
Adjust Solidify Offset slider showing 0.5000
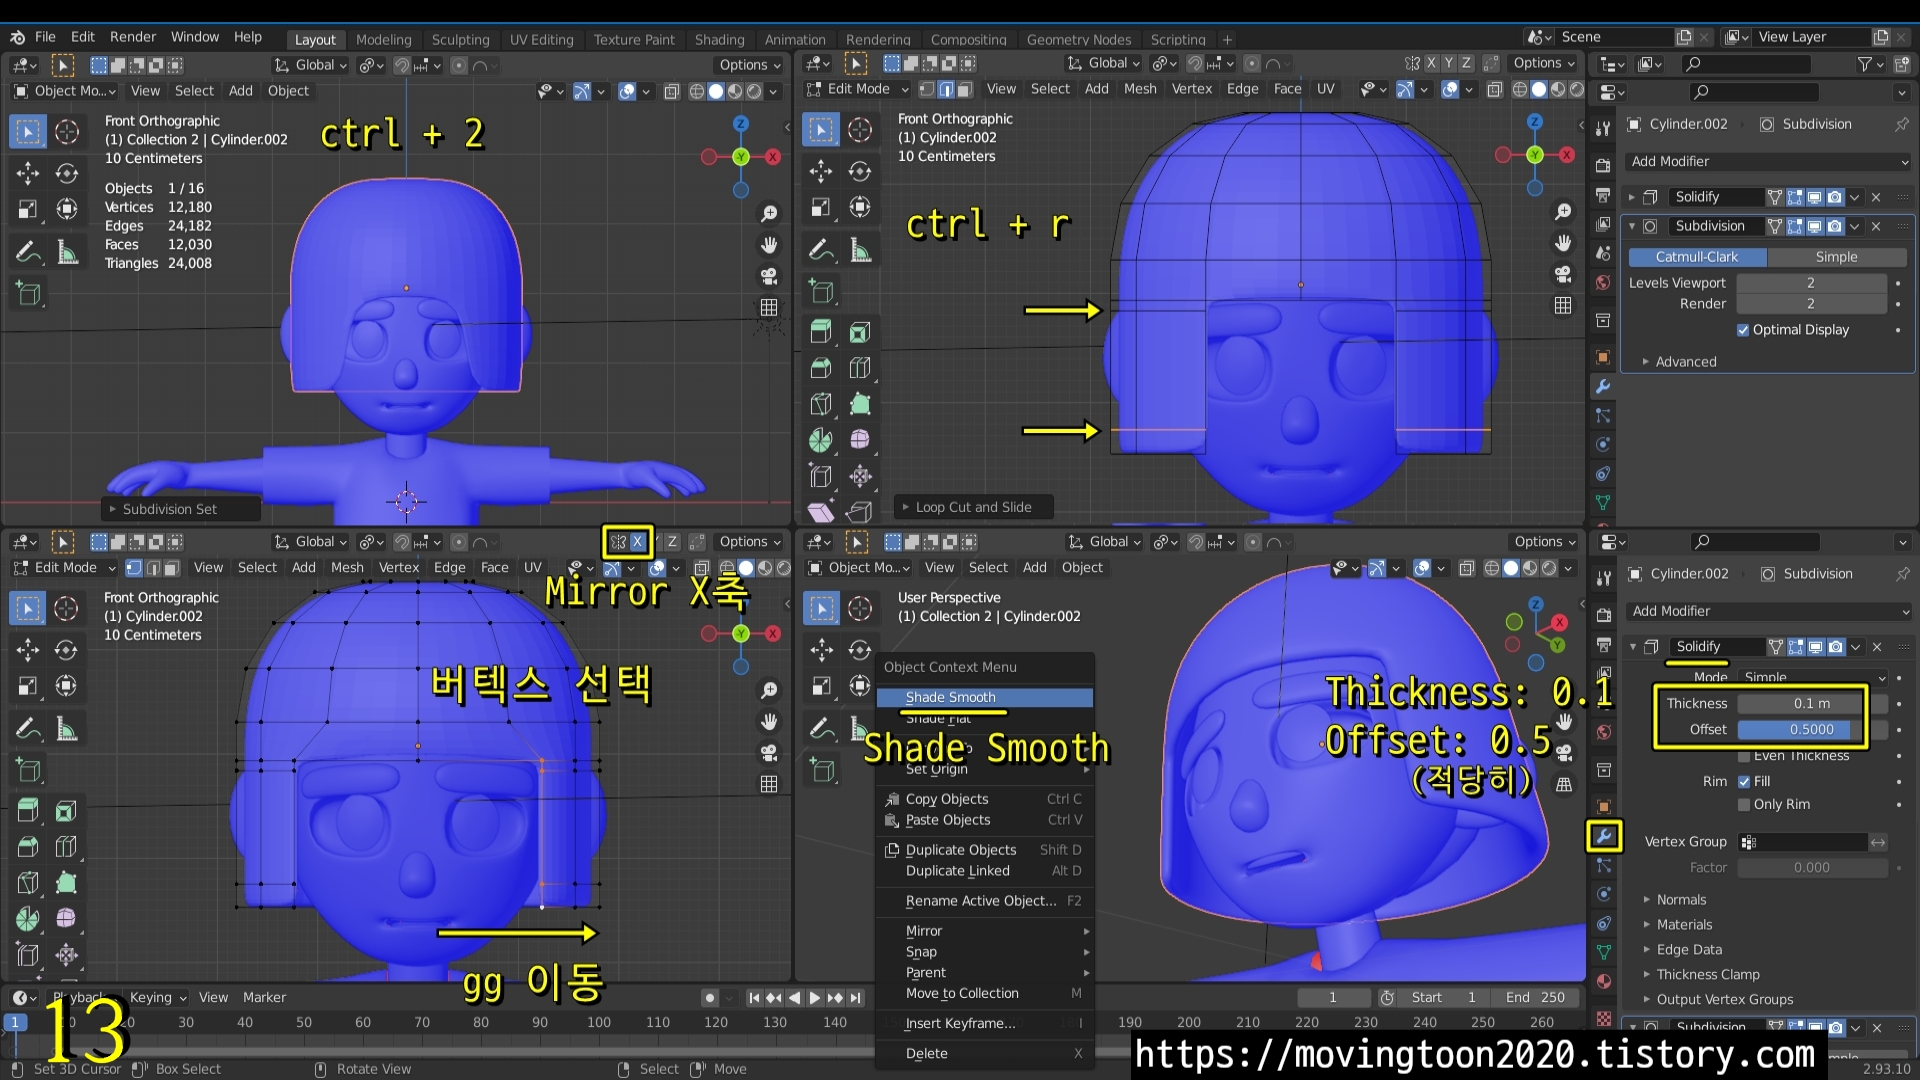(x=1811, y=730)
